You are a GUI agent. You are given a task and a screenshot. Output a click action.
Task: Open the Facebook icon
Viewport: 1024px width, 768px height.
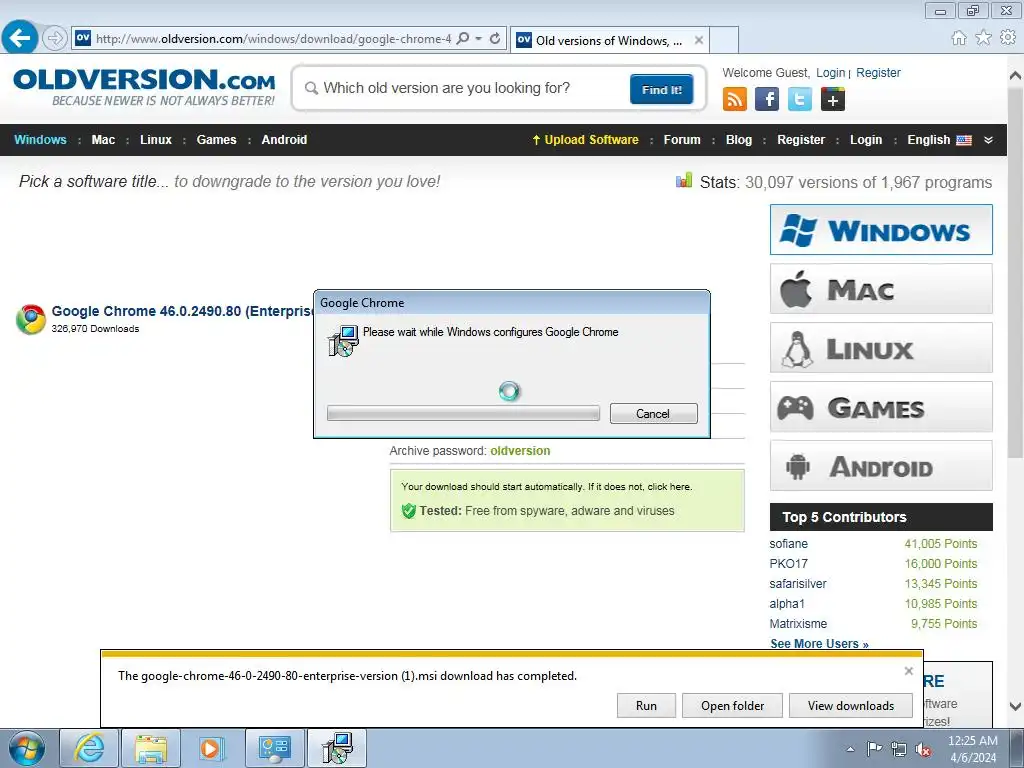(767, 99)
